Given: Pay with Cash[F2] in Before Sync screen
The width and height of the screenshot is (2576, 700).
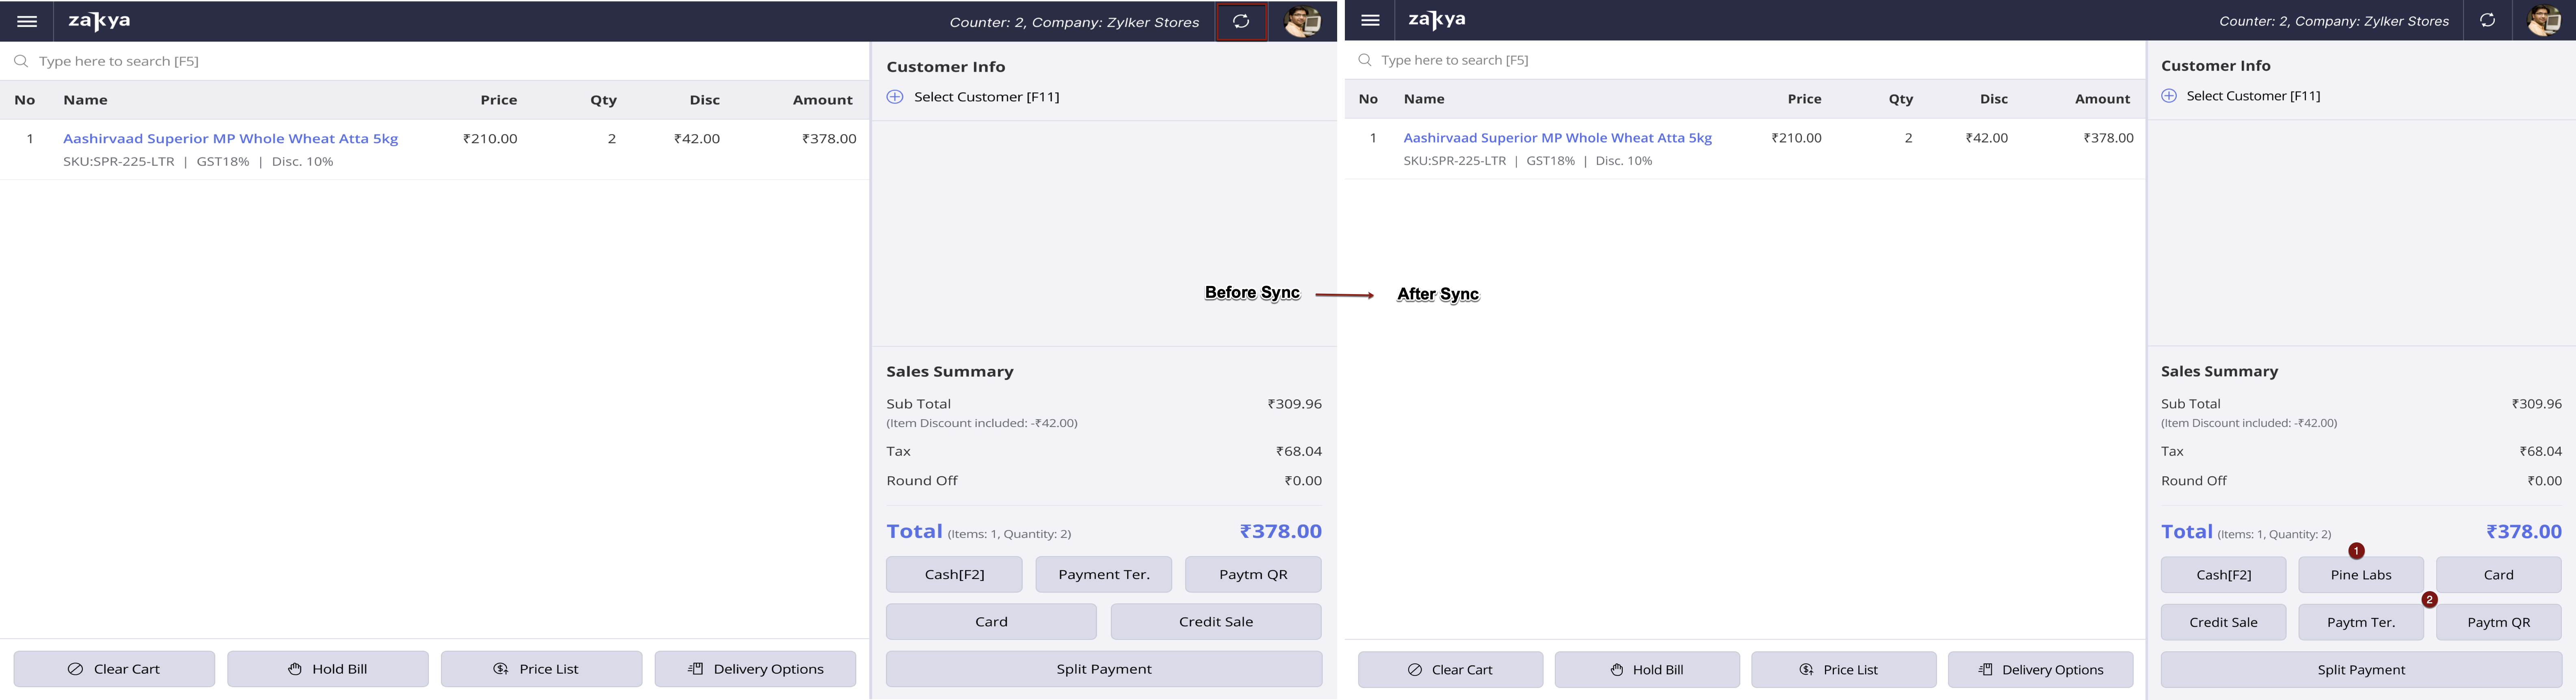Looking at the screenshot, I should click(x=954, y=575).
